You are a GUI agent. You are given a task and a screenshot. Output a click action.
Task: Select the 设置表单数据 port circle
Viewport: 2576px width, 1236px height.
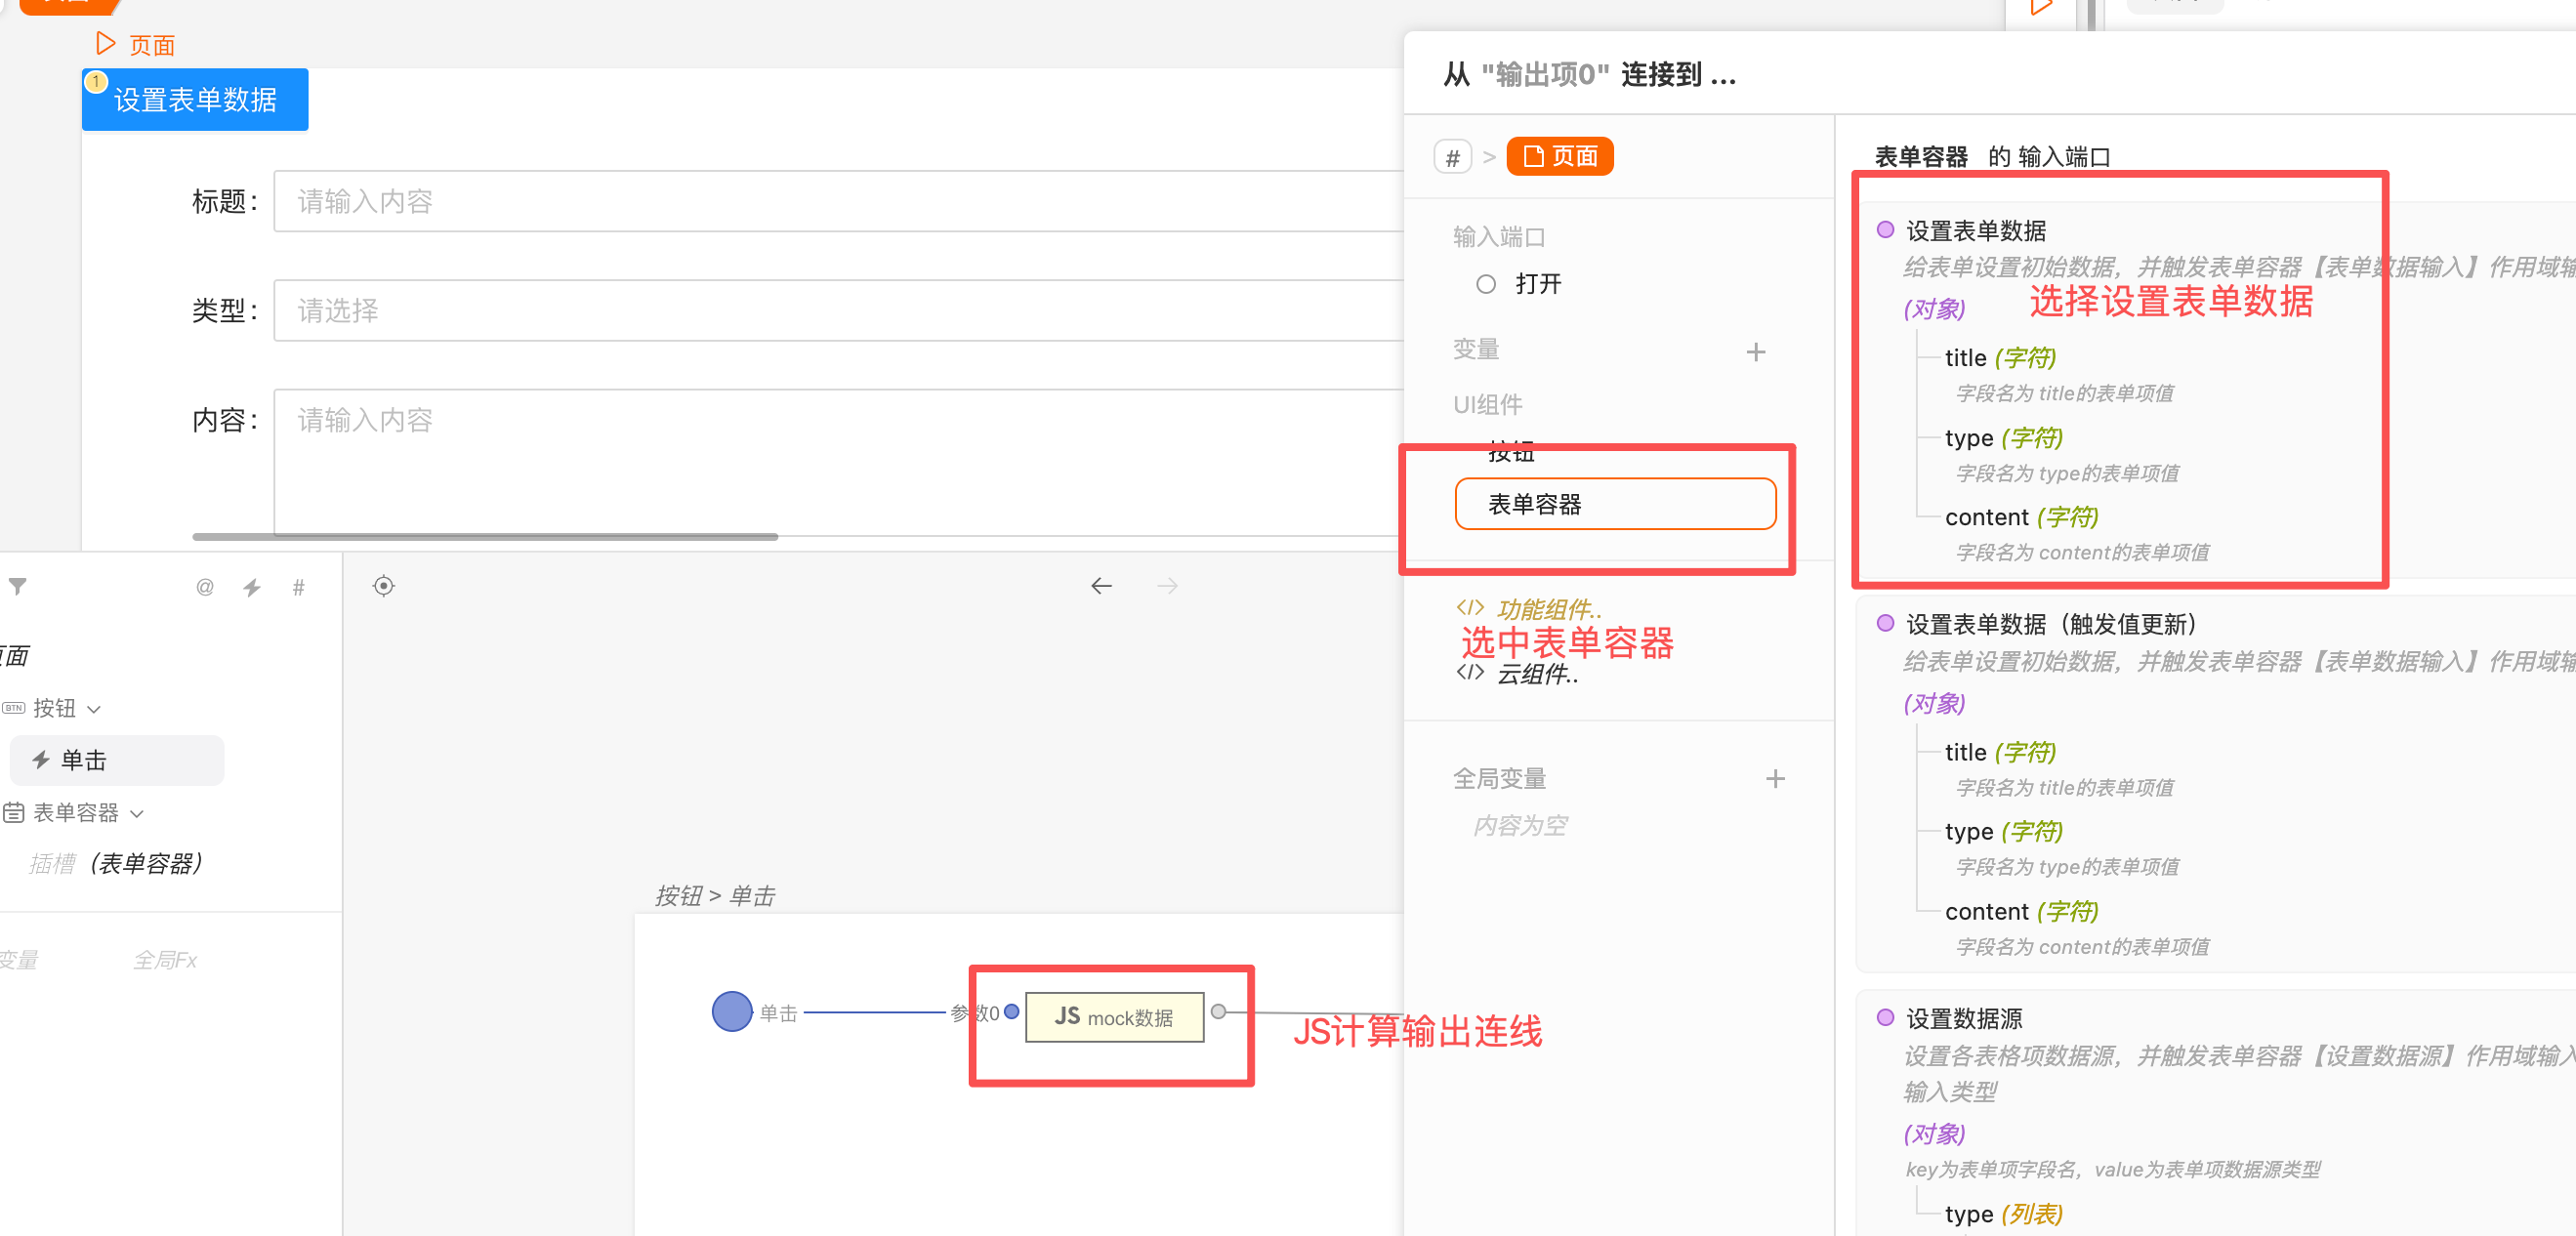(x=1885, y=230)
